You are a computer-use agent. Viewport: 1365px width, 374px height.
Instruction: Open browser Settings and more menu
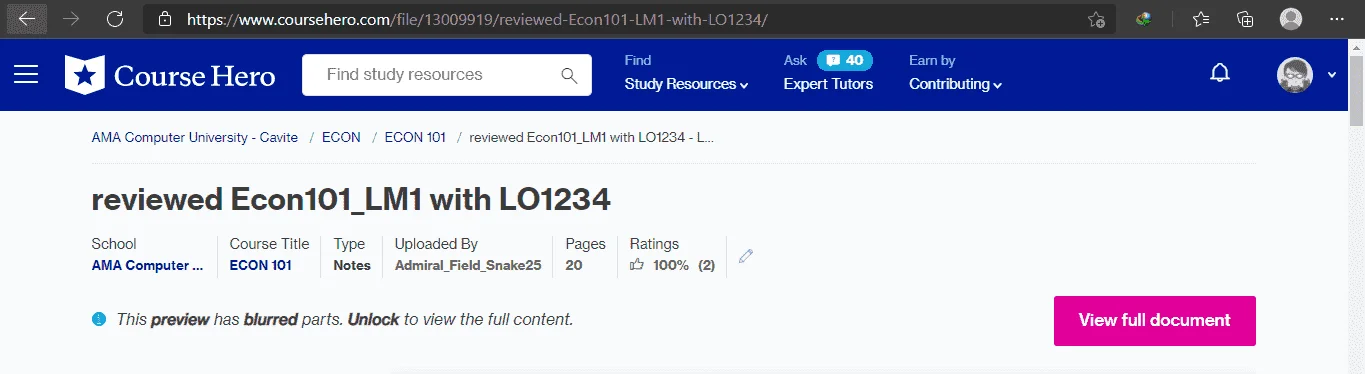click(x=1337, y=19)
